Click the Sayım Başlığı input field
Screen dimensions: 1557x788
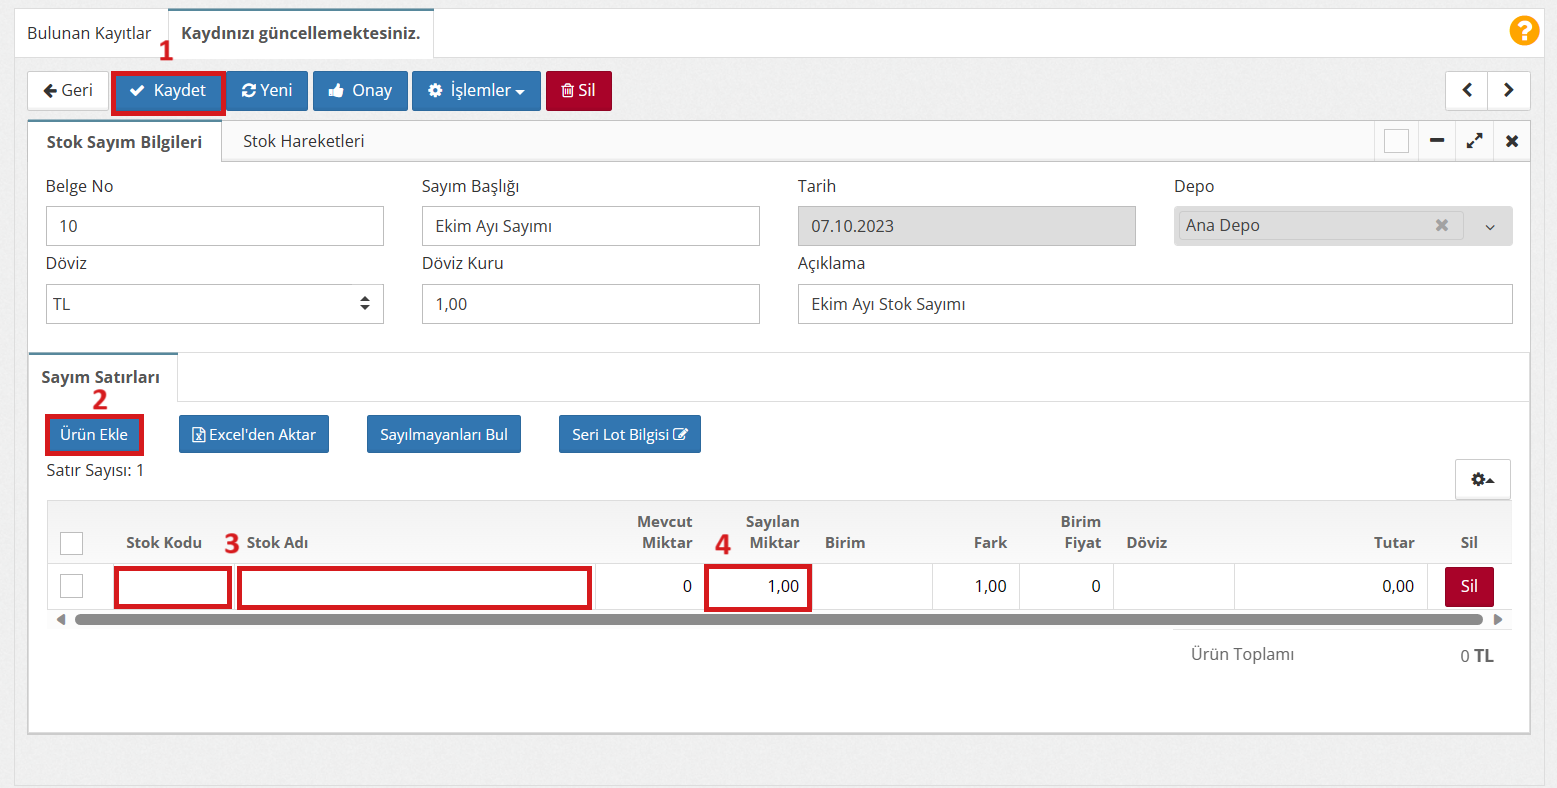point(590,226)
